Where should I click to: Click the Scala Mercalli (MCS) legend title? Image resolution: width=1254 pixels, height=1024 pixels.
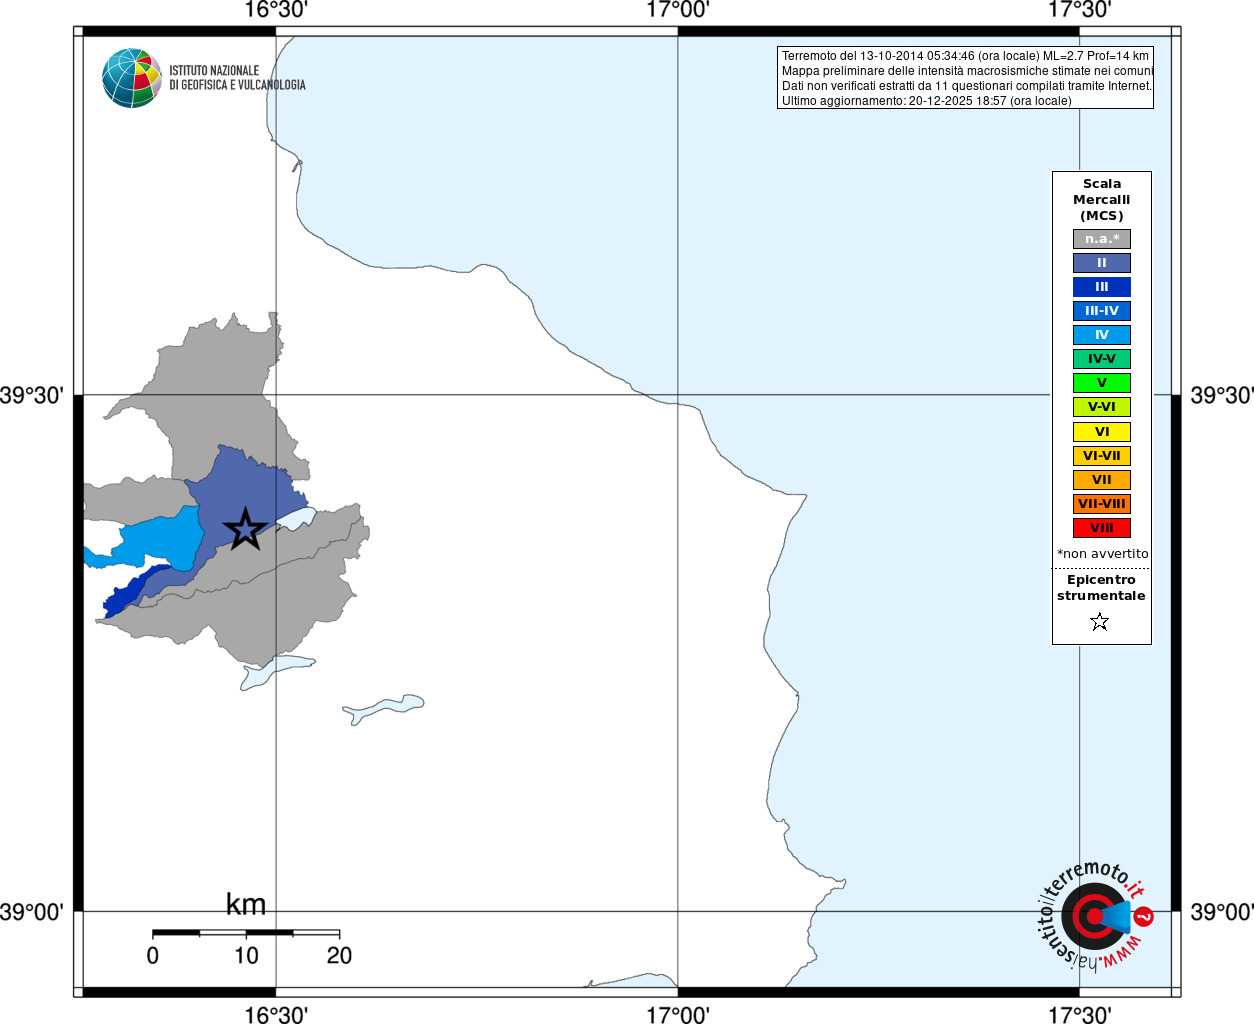click(1102, 200)
